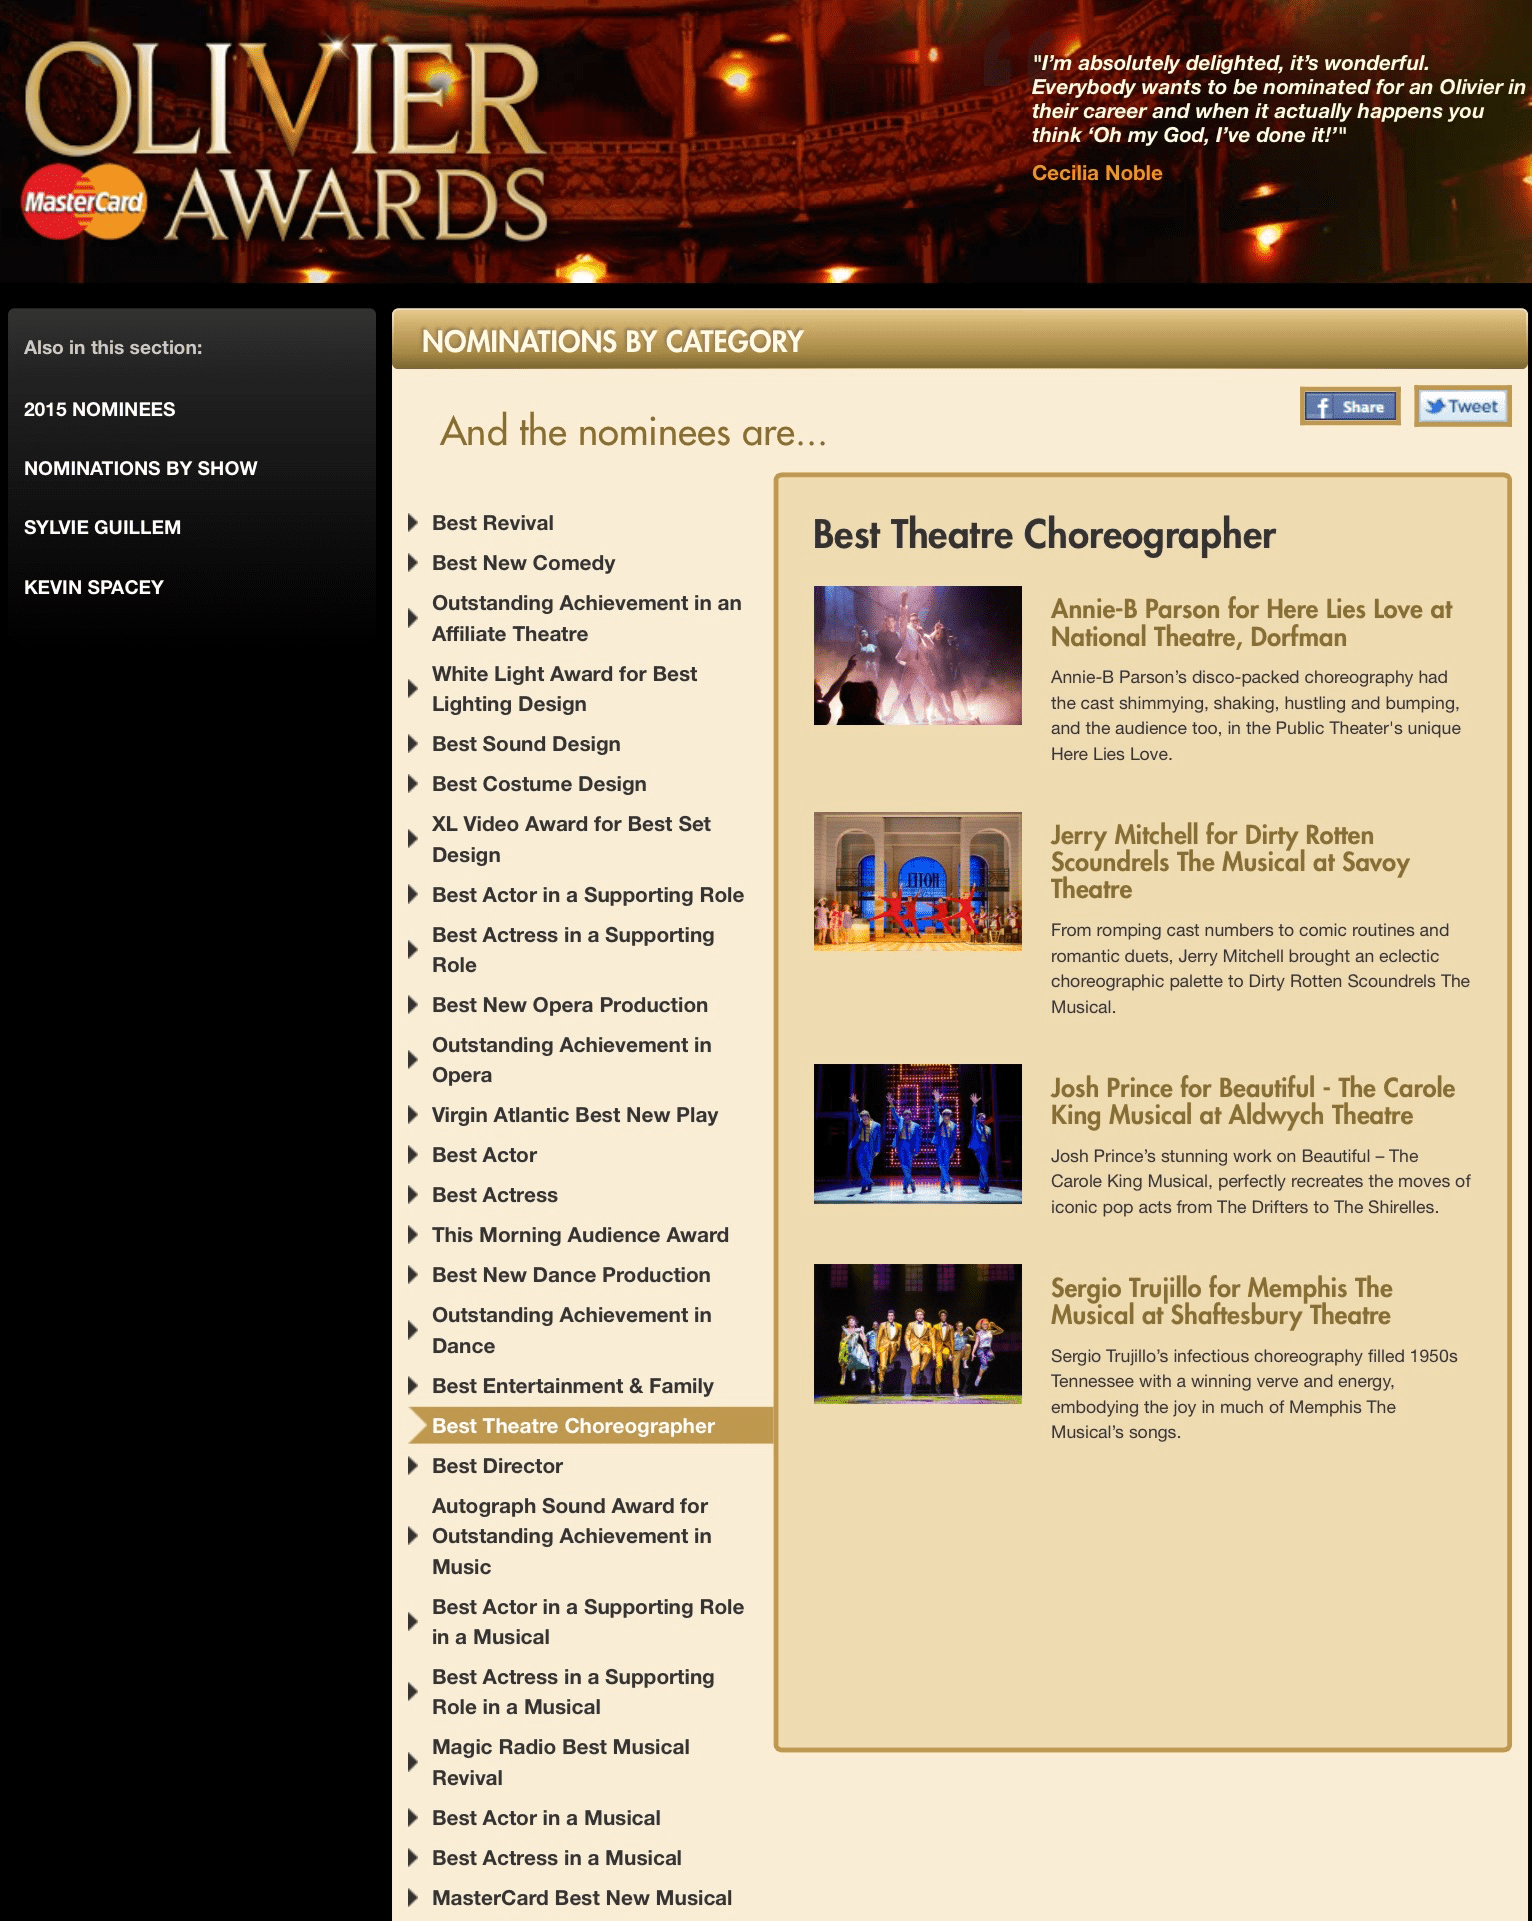Click arrow beside Best Sound Design
Screen dimensions: 1532x1921
click(x=413, y=744)
